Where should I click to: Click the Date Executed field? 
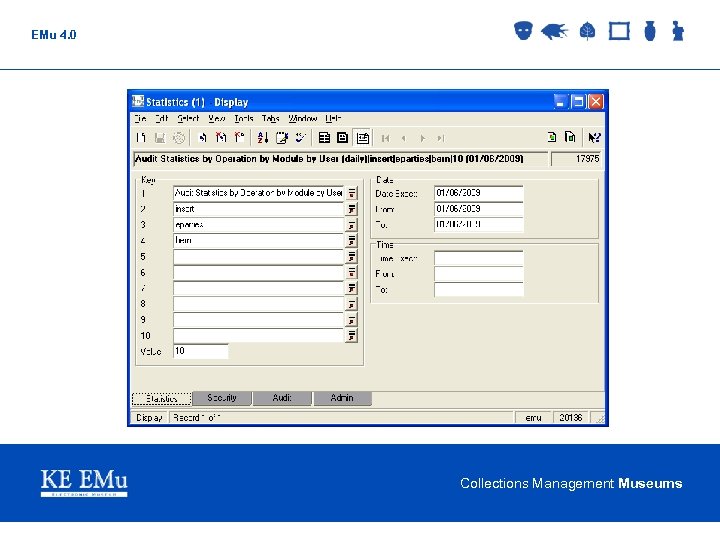pyautogui.click(x=478, y=193)
